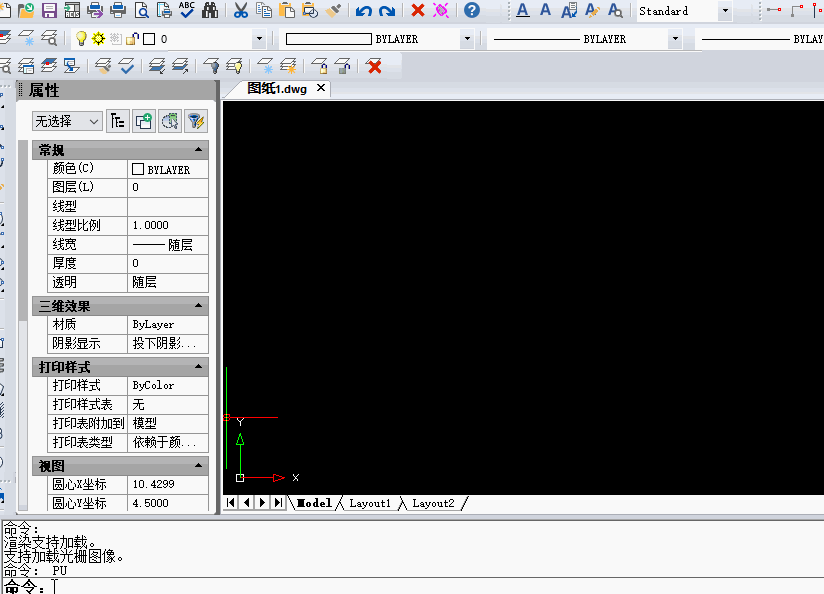Click the layer color square in layer combo
This screenshot has height=594, width=824.
(149, 39)
